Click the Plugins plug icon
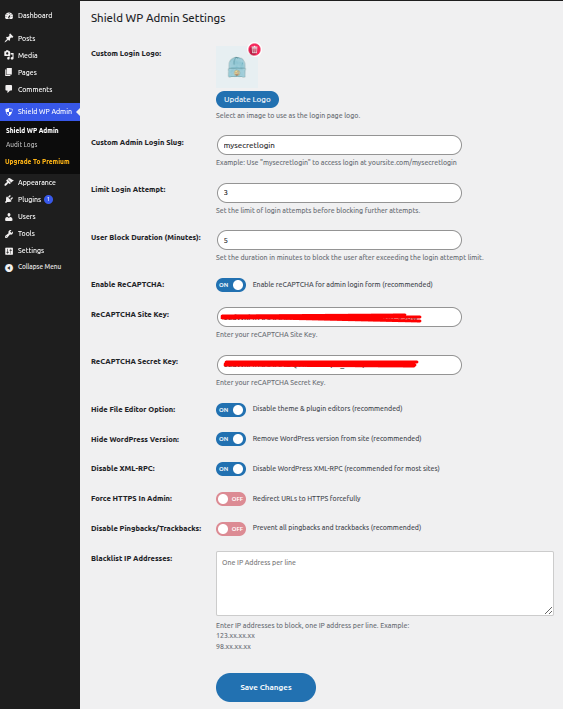563x709 pixels. point(9,199)
